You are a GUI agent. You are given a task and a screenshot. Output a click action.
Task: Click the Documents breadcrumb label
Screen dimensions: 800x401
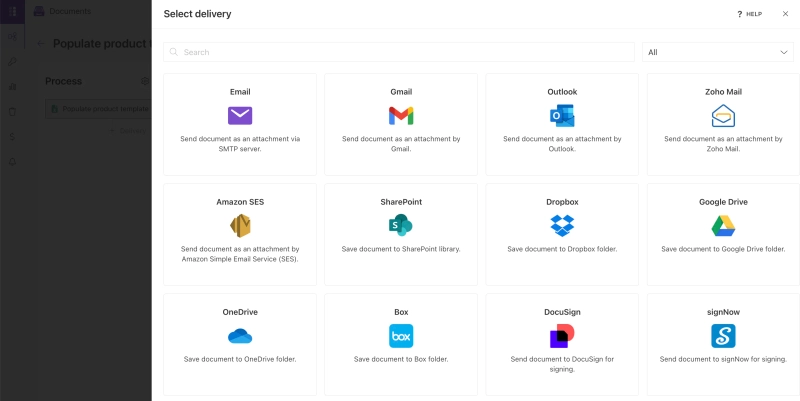70,11
